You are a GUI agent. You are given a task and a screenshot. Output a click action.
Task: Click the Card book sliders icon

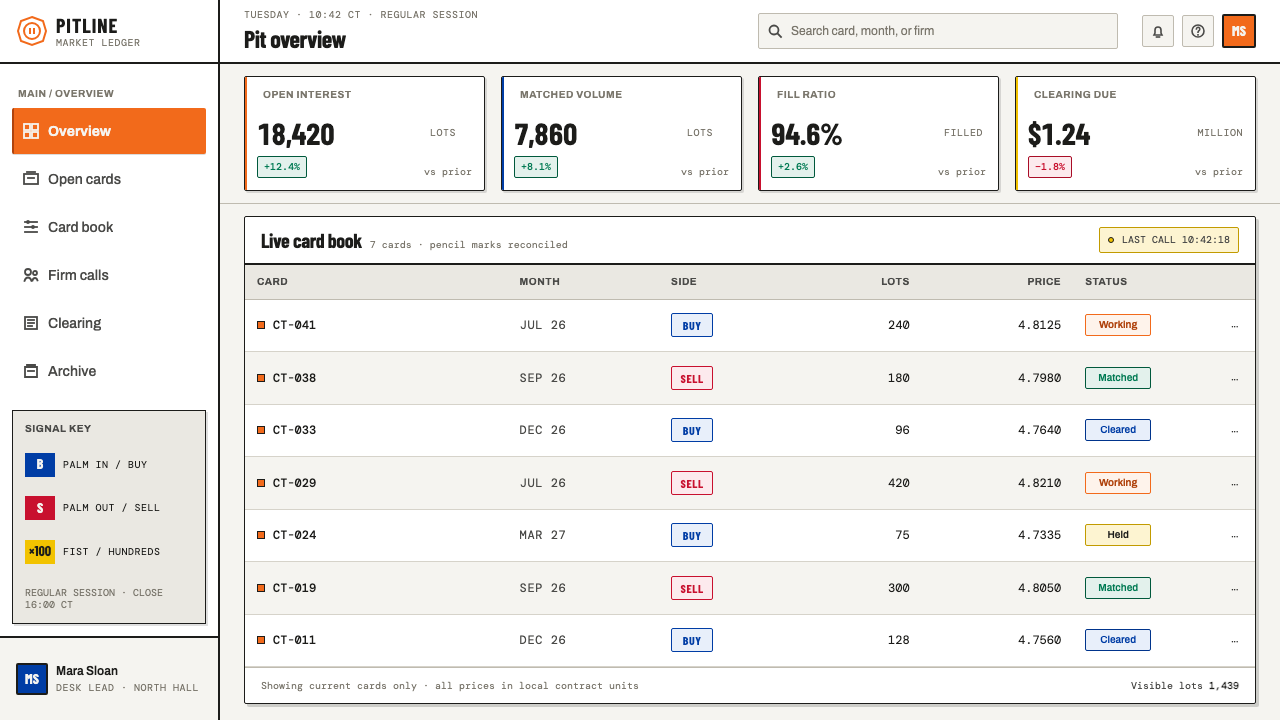point(31,227)
